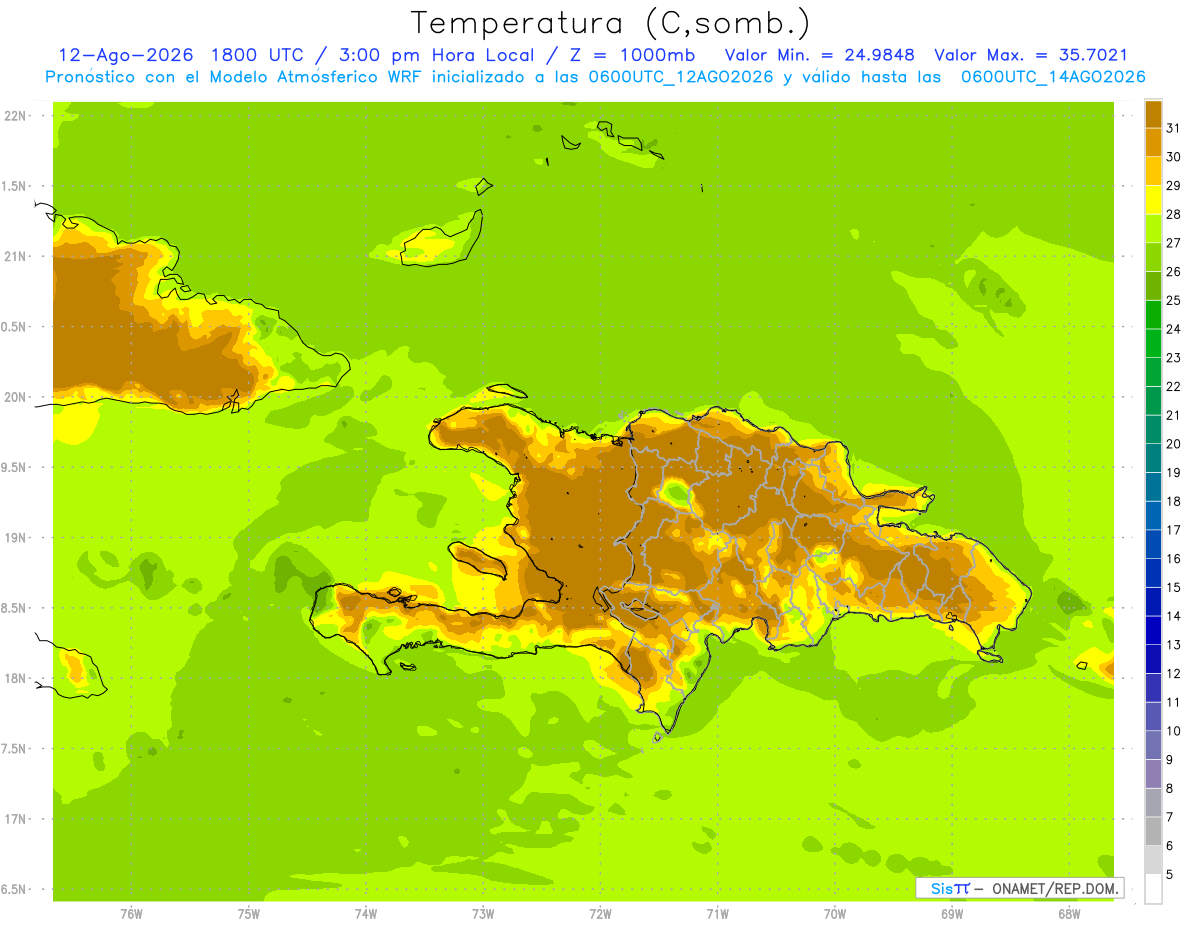Pick the blue swatch between 16 and 17
Image resolution: width=1200 pixels, height=927 pixels.
coord(1154,544)
